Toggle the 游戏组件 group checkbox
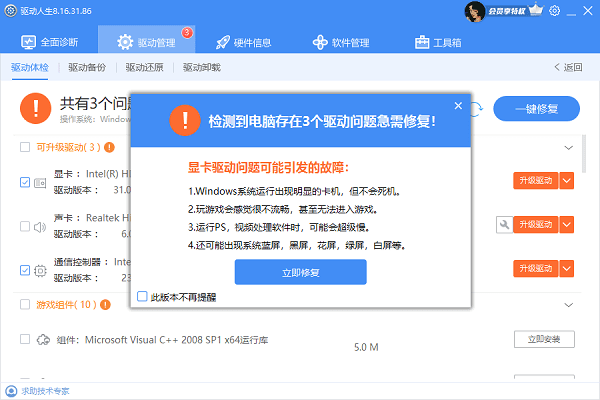This screenshot has height=400, width=600. coord(25,304)
